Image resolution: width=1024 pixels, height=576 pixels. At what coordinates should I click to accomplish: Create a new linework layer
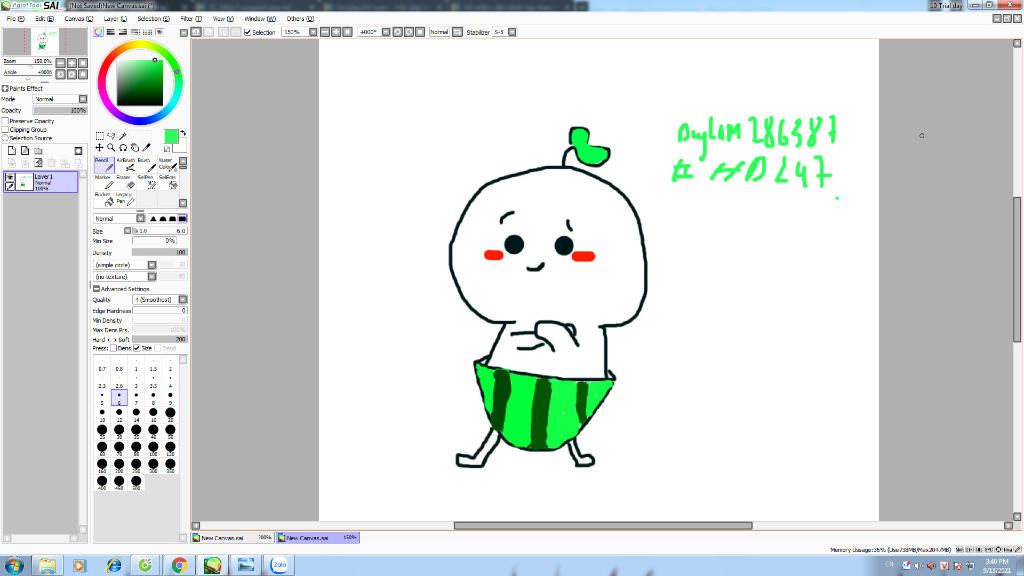25,151
